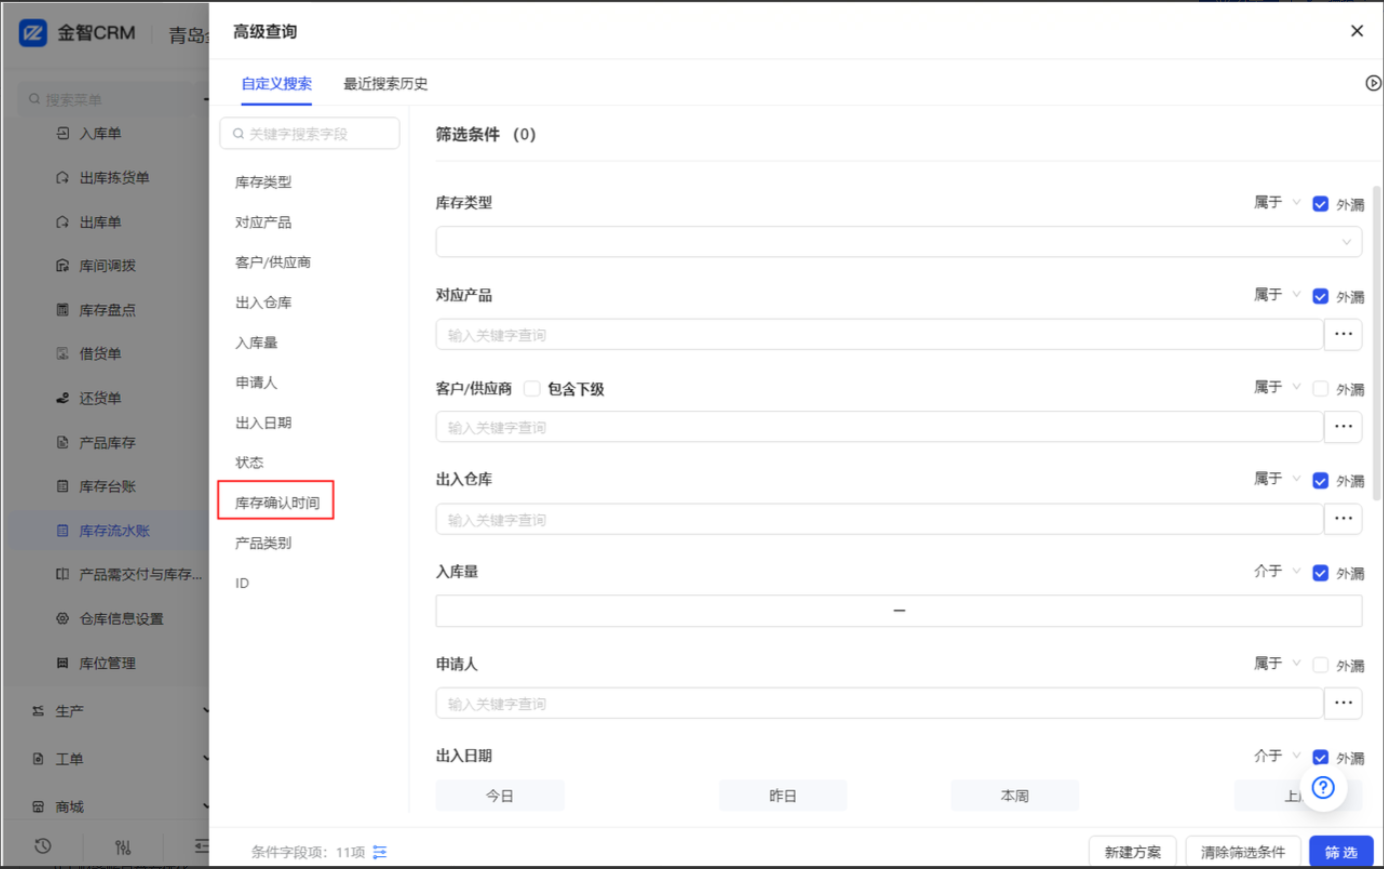Image resolution: width=1384 pixels, height=869 pixels.
Task: Choose the 昨日 date shortcut
Action: (783, 795)
